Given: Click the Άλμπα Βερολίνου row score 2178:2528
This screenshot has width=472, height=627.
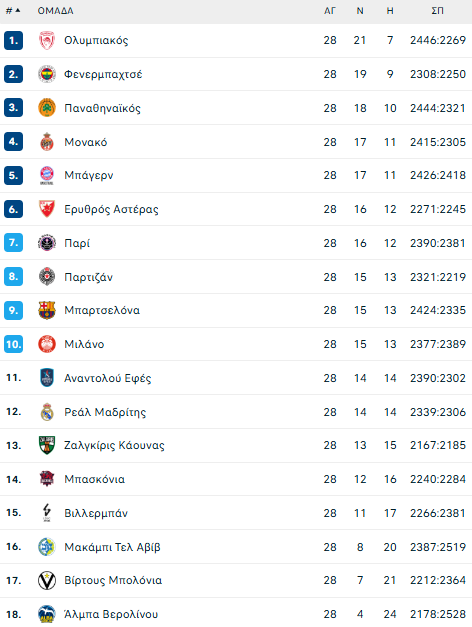Looking at the screenshot, I should pyautogui.click(x=438, y=614).
